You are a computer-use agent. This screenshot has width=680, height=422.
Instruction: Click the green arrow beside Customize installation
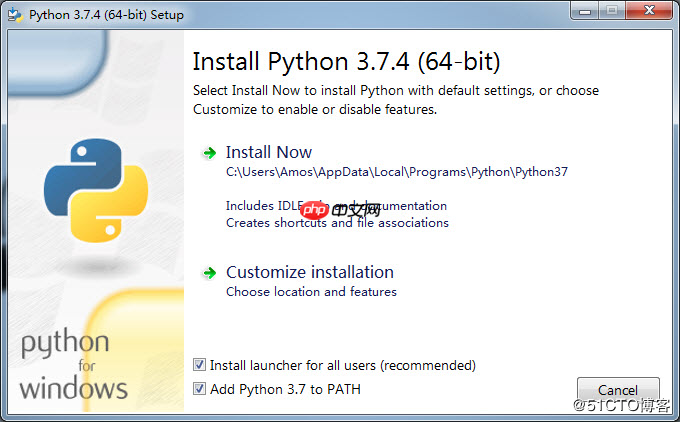click(209, 273)
